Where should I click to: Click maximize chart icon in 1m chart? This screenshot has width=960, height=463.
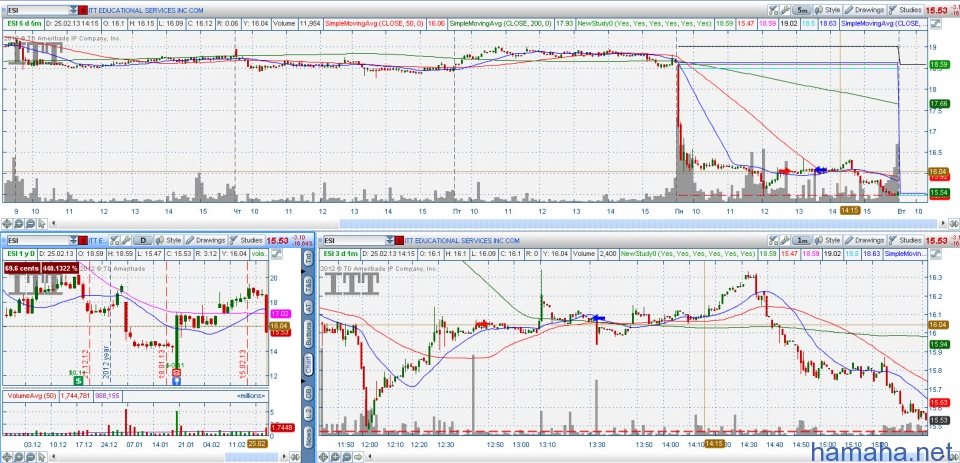point(935,254)
